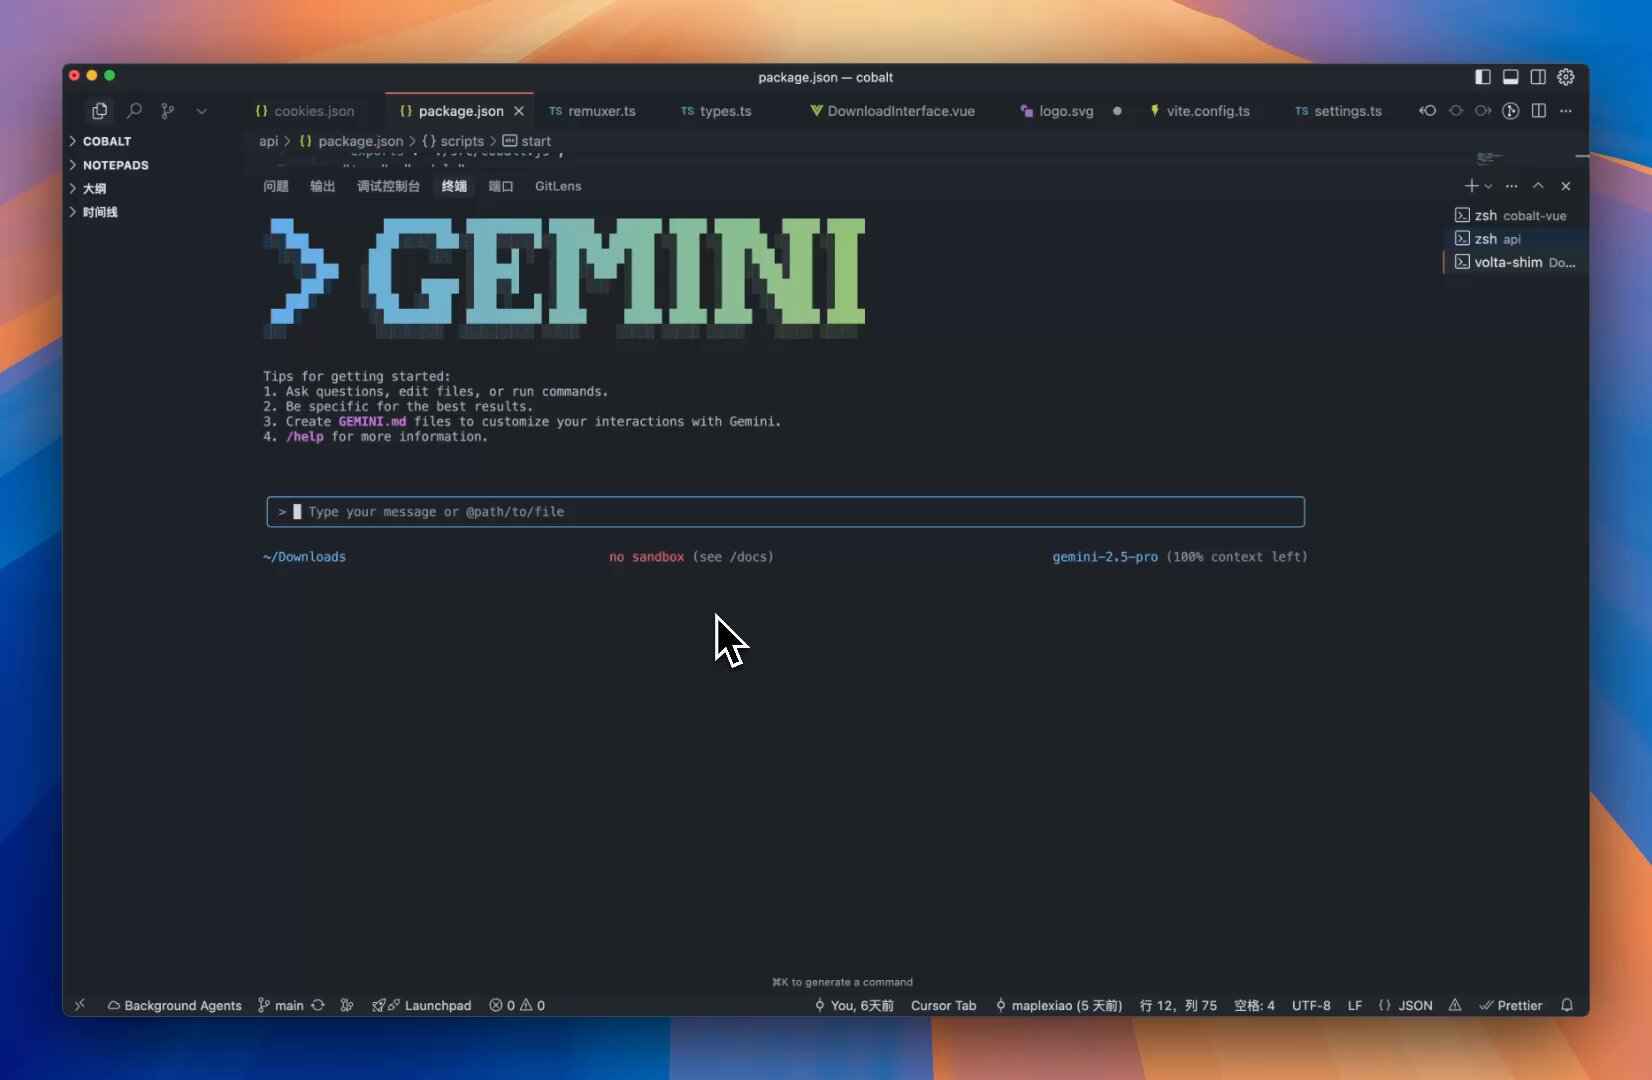The image size is (1652, 1080).
Task: Switch to remuxer.ts tab
Action: pos(592,111)
